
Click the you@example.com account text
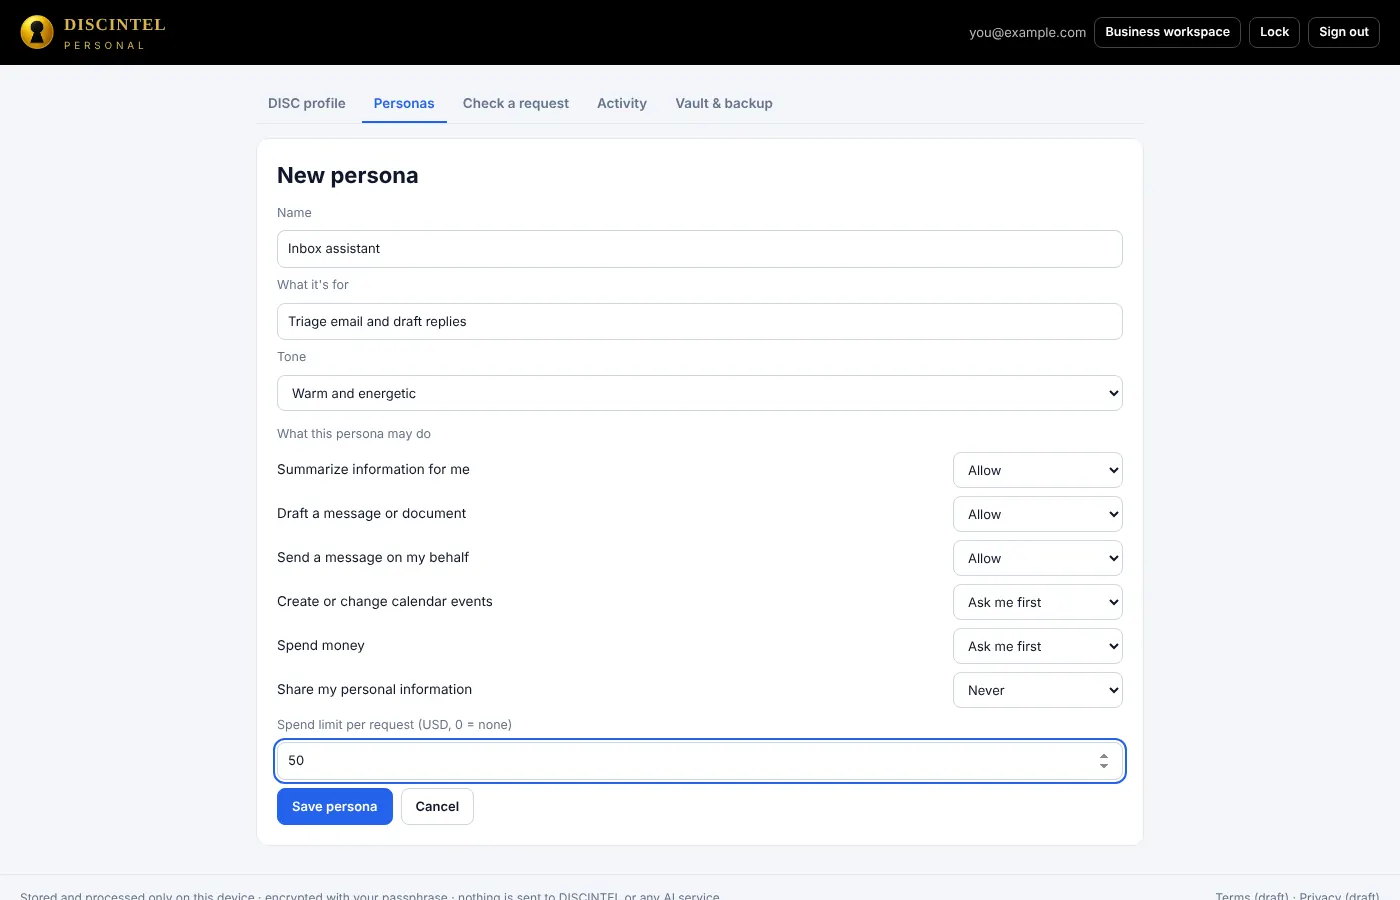coord(1027,32)
